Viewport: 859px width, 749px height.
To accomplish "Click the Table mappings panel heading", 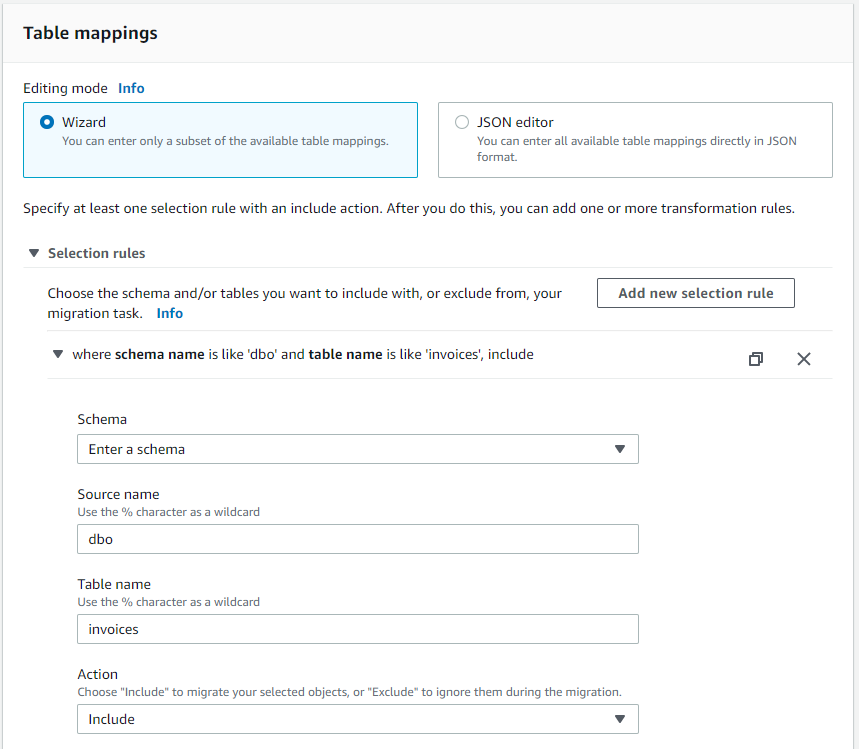I will click(x=90, y=33).
